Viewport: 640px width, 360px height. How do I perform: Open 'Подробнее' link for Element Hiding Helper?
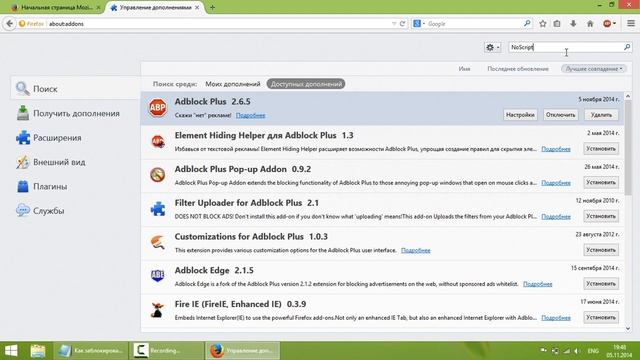click(556, 149)
